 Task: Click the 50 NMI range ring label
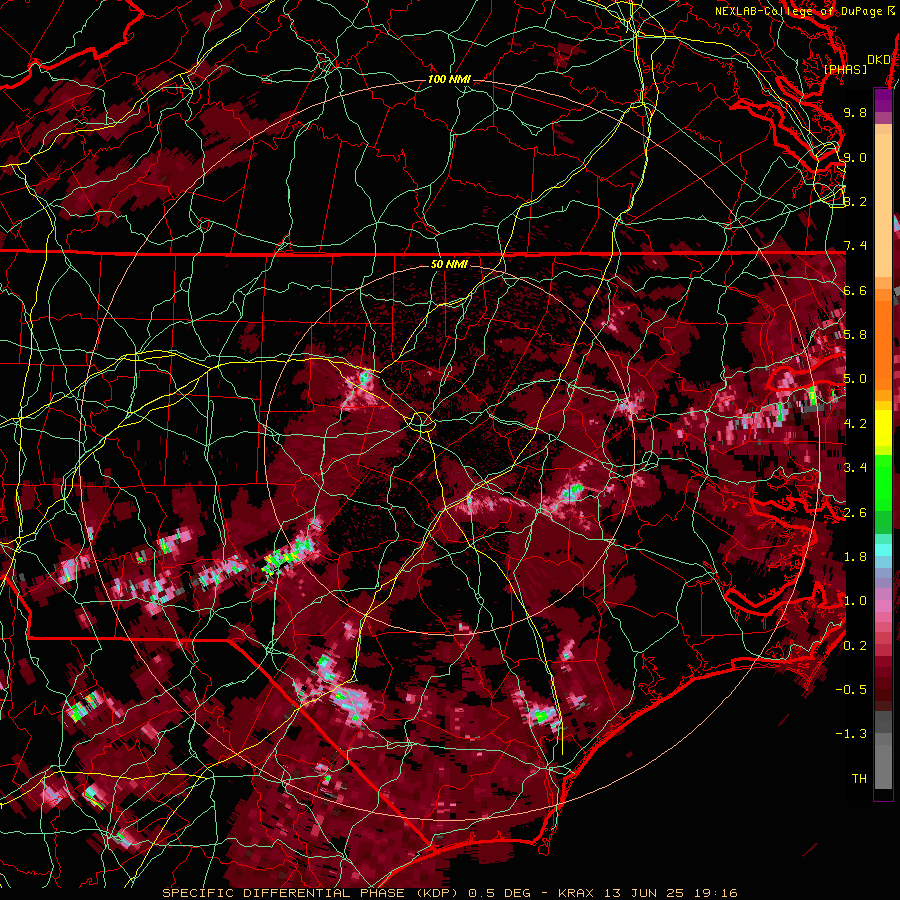pyautogui.click(x=449, y=264)
